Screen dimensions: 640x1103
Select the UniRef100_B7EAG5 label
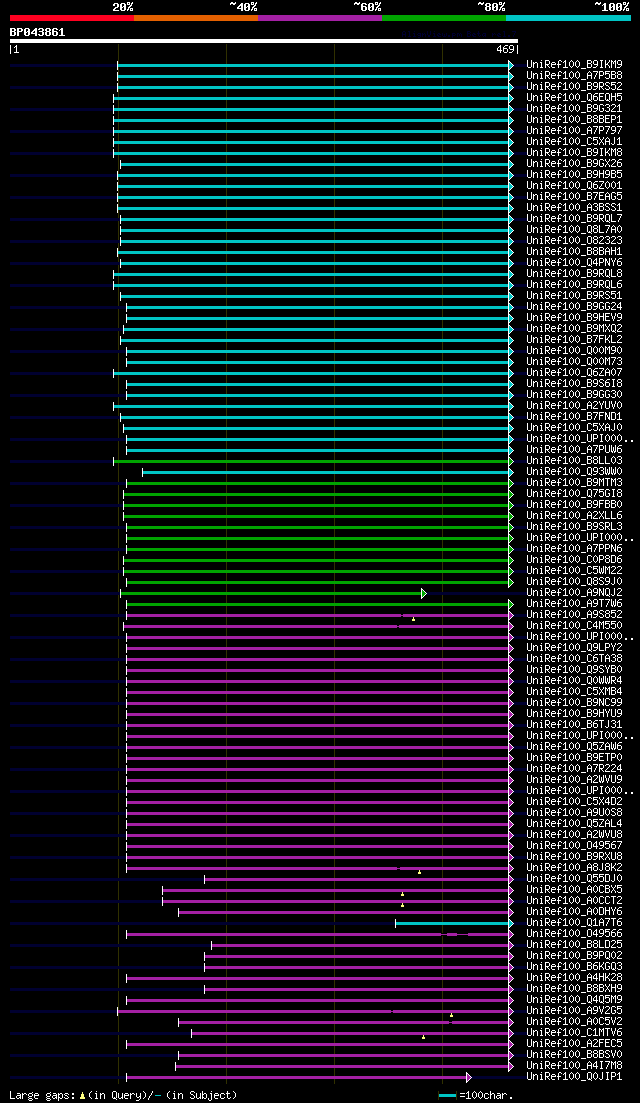(x=574, y=197)
